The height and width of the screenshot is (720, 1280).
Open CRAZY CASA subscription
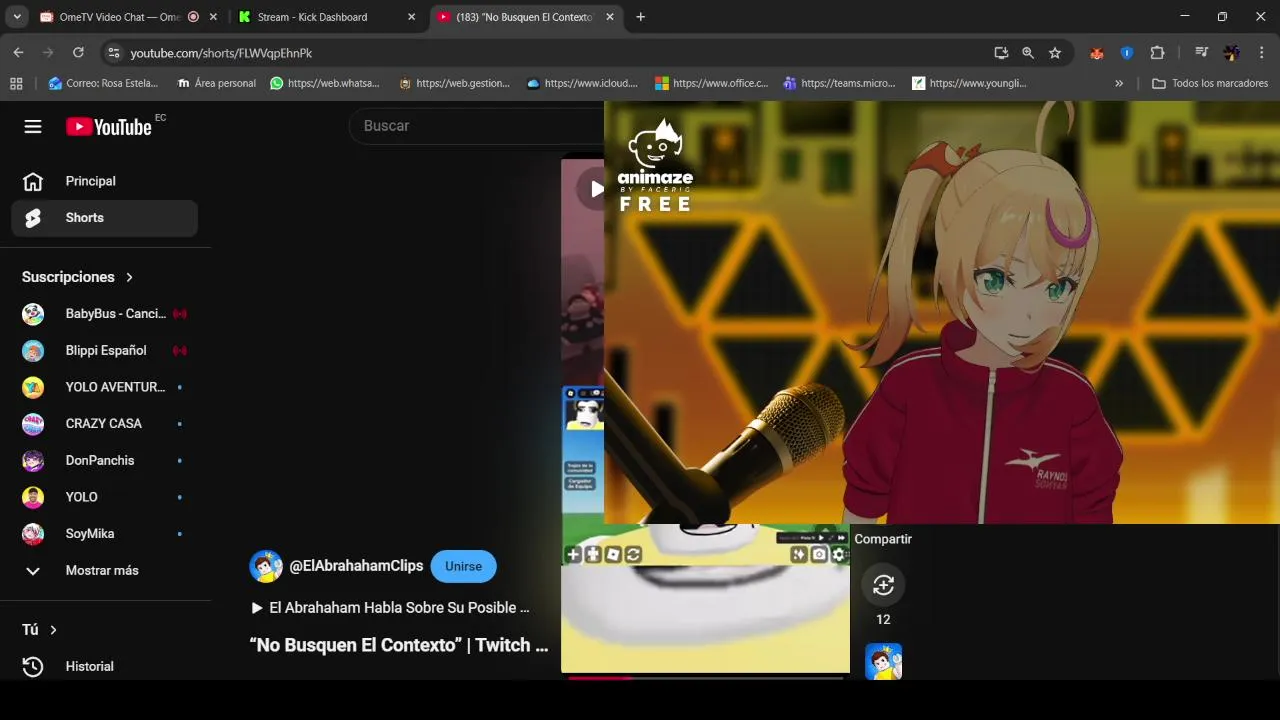coord(104,424)
